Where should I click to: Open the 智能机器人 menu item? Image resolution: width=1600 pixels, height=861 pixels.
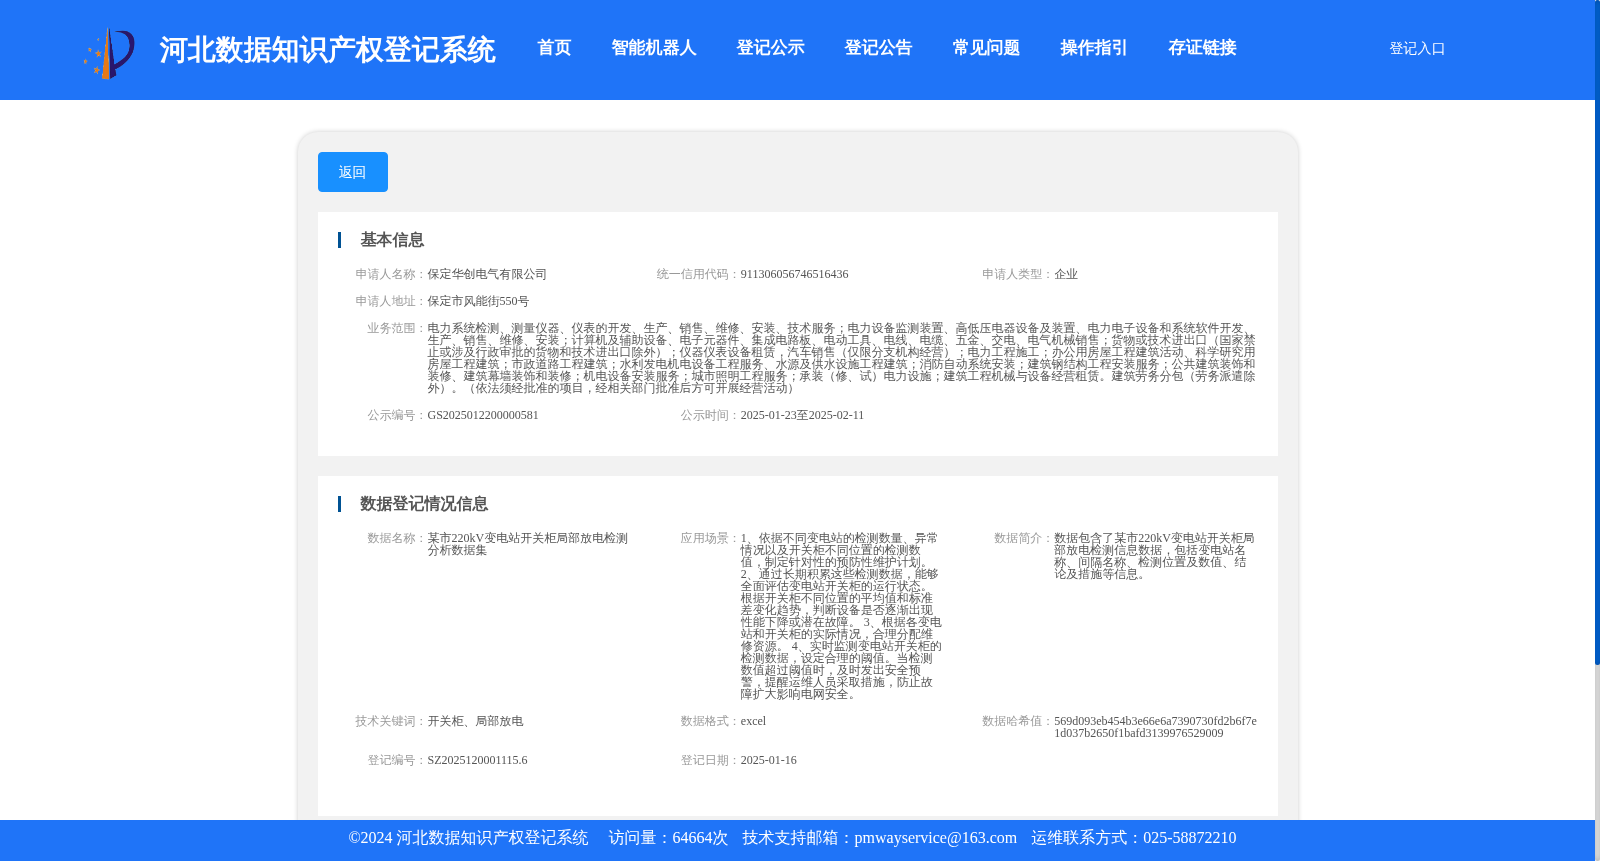click(x=654, y=48)
